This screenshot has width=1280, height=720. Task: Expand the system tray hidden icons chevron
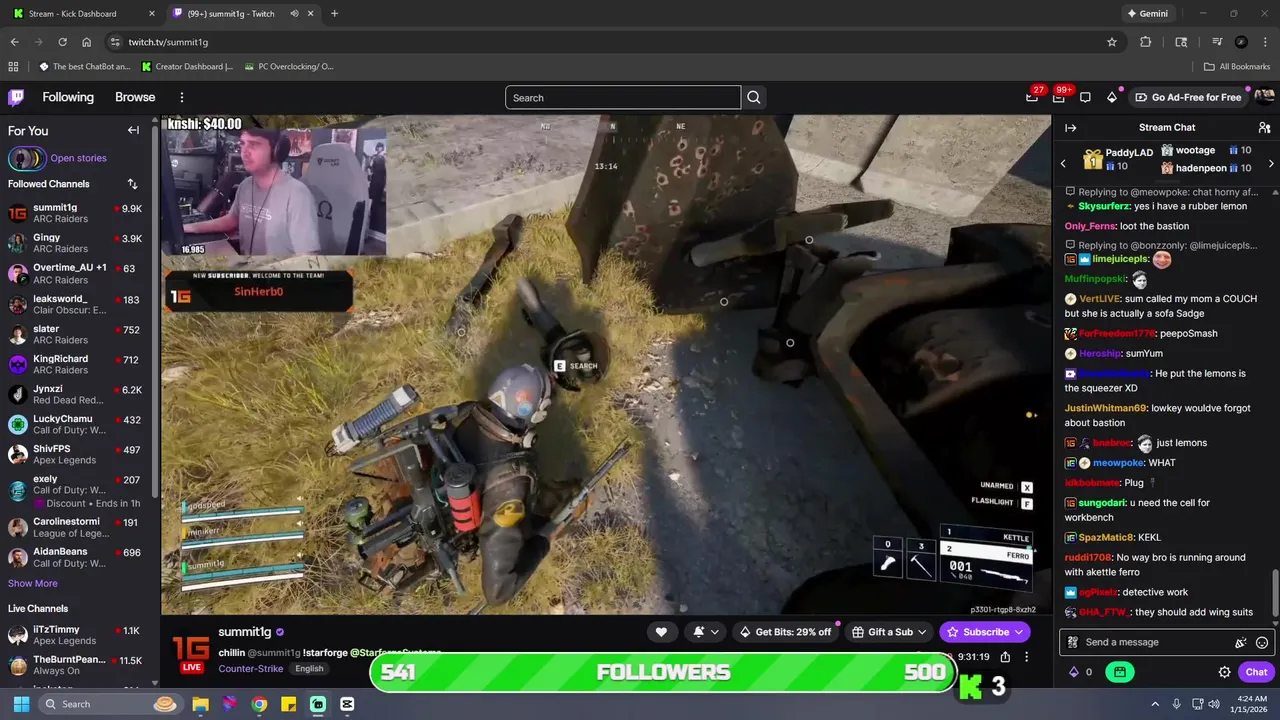pyautogui.click(x=1155, y=704)
